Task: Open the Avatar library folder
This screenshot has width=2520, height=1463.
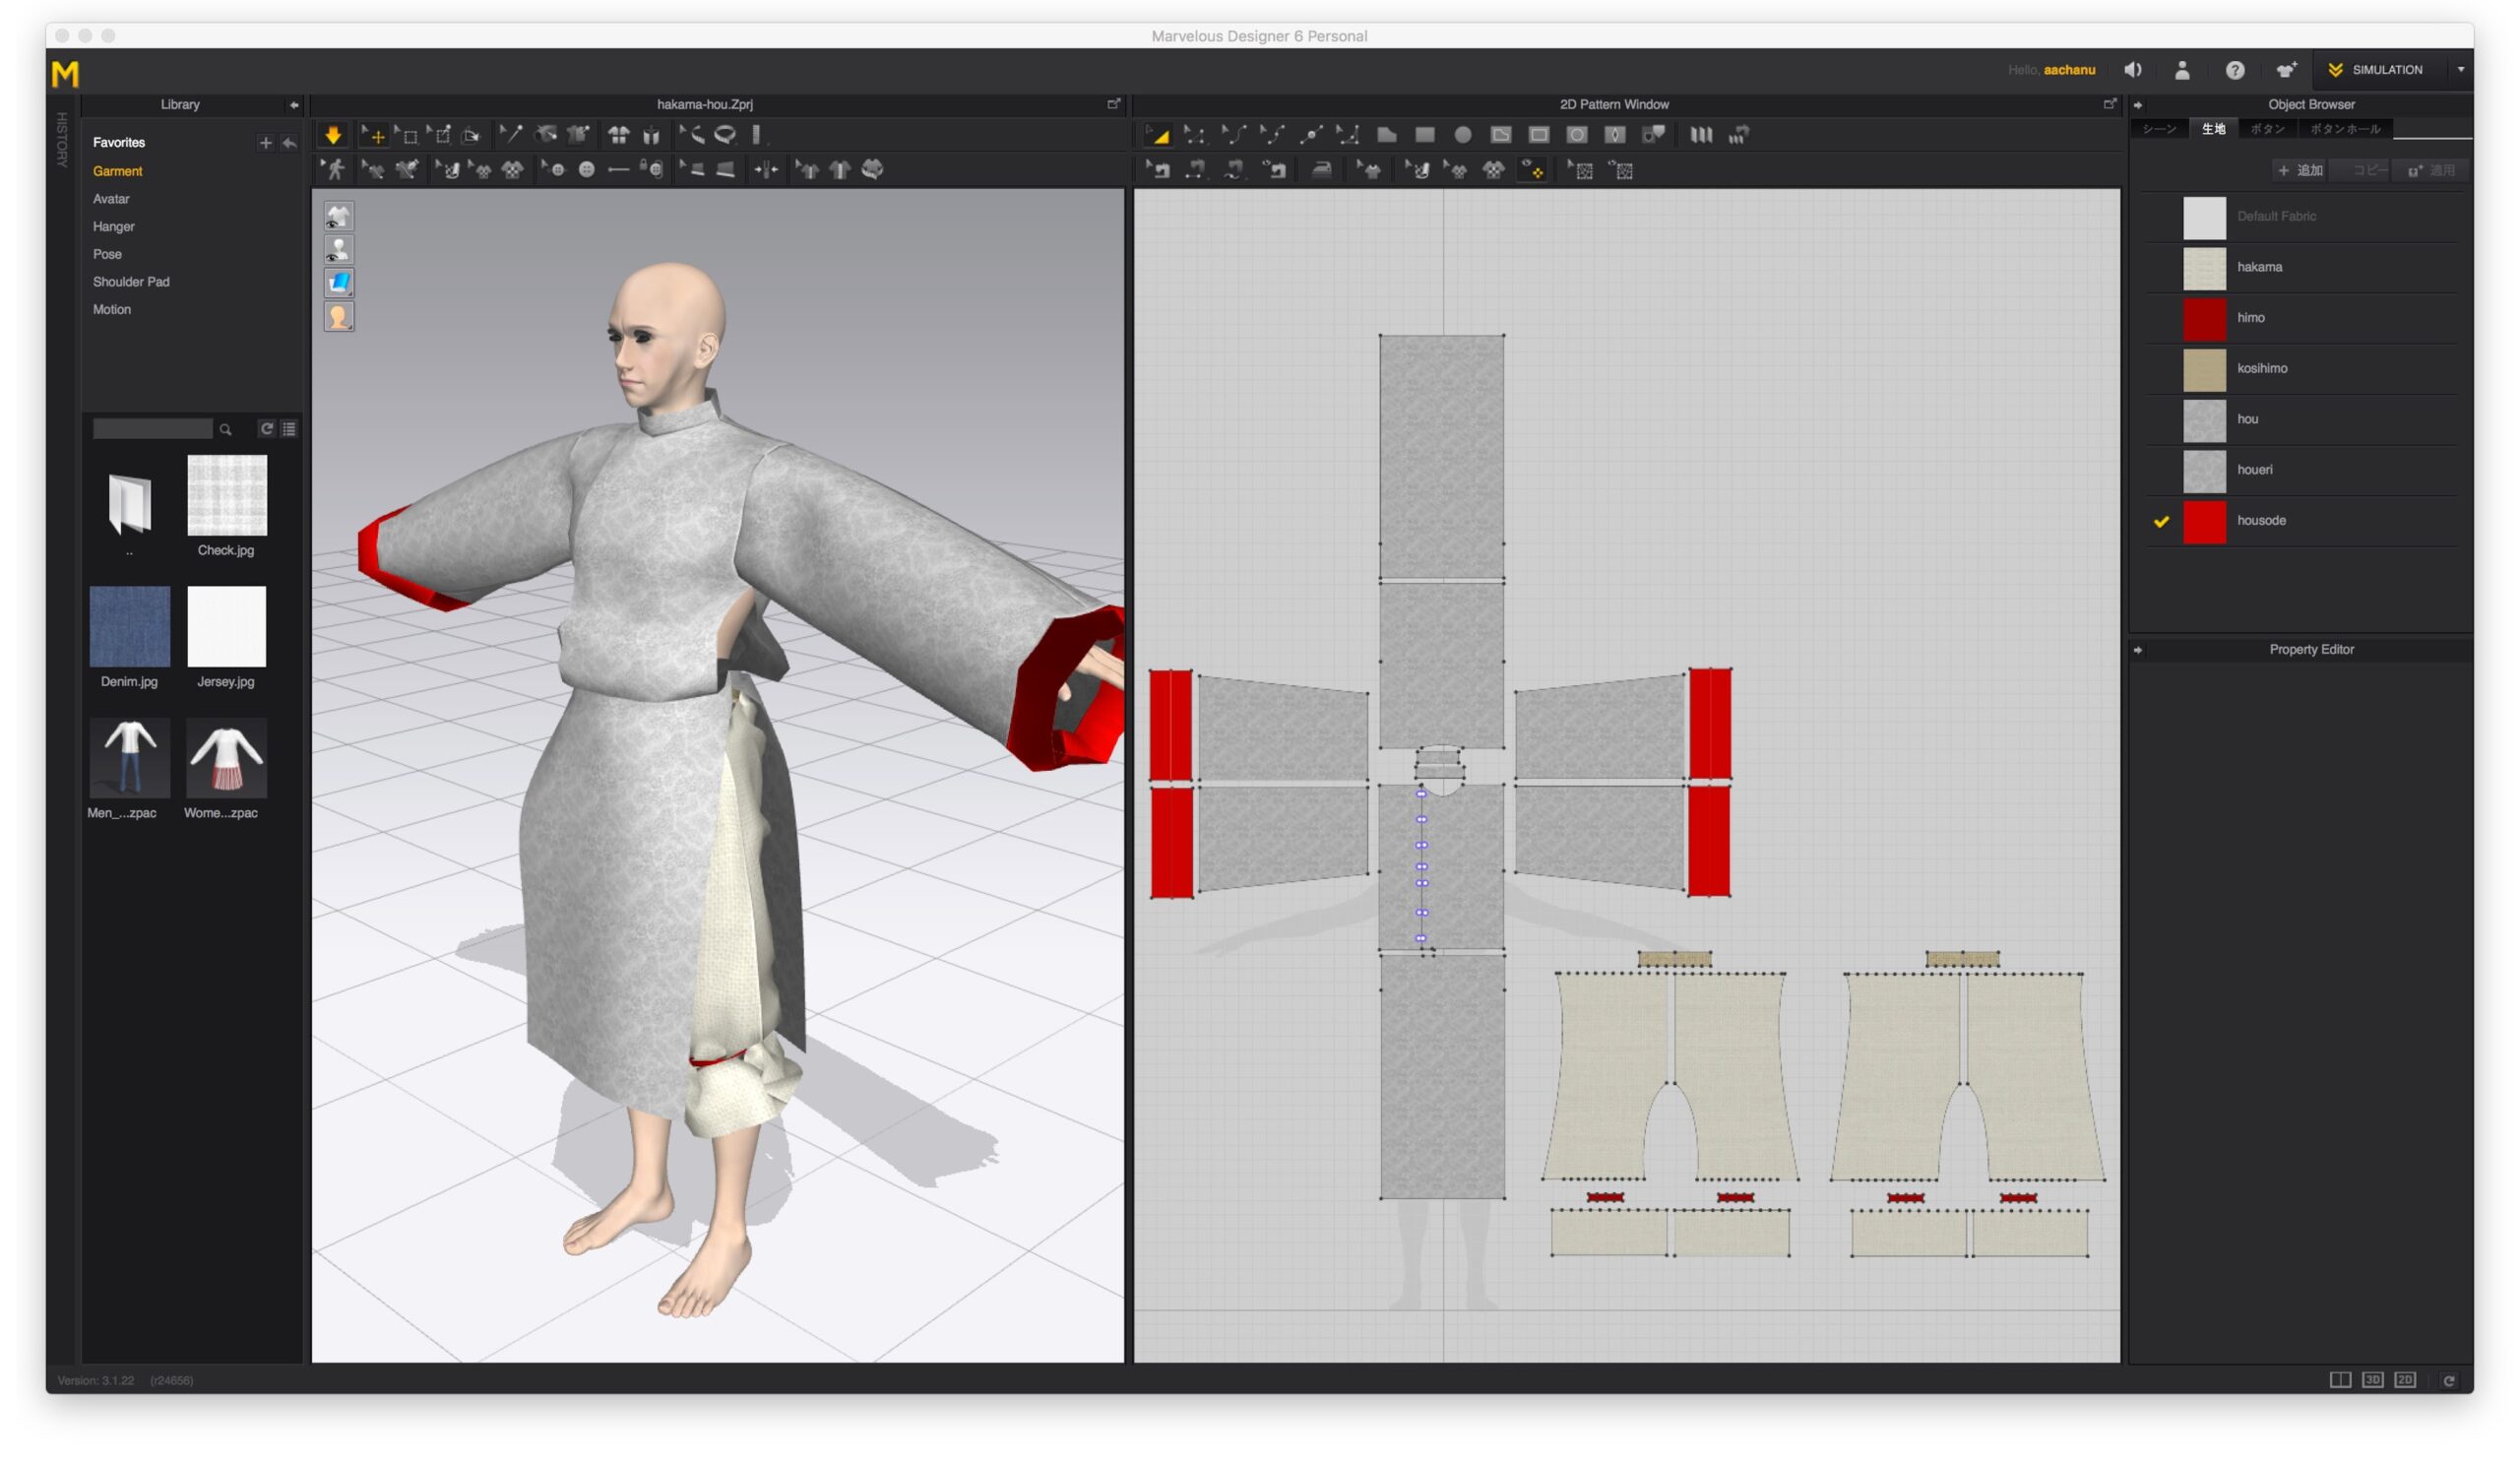Action: click(111, 199)
